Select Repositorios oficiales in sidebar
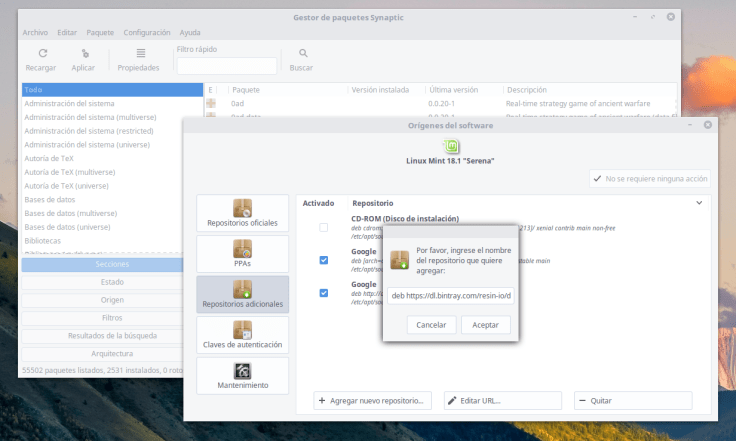The width and height of the screenshot is (736, 441). coord(242,213)
